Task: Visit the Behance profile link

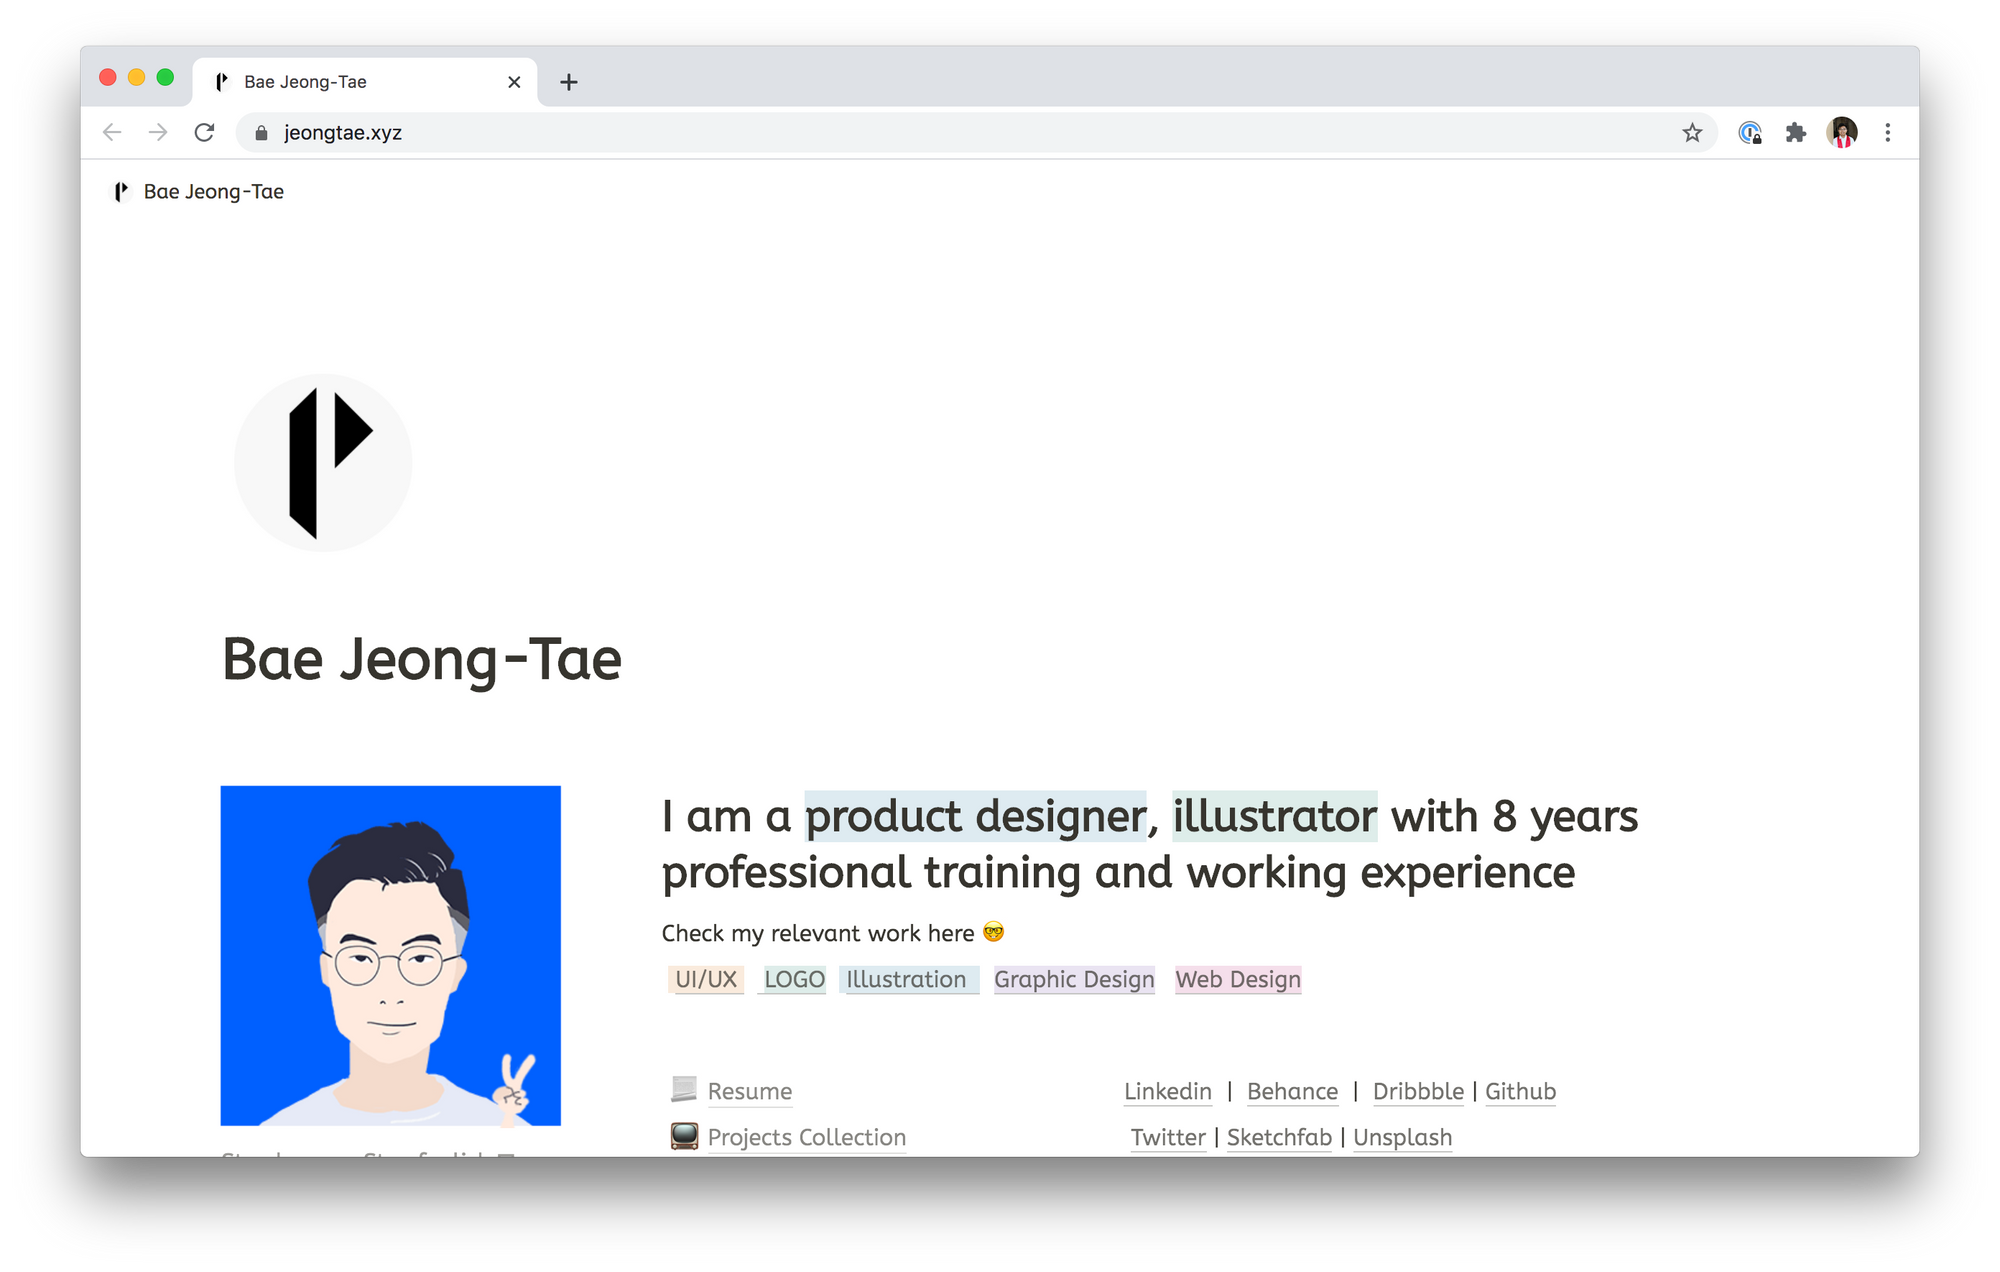Action: (x=1292, y=1091)
